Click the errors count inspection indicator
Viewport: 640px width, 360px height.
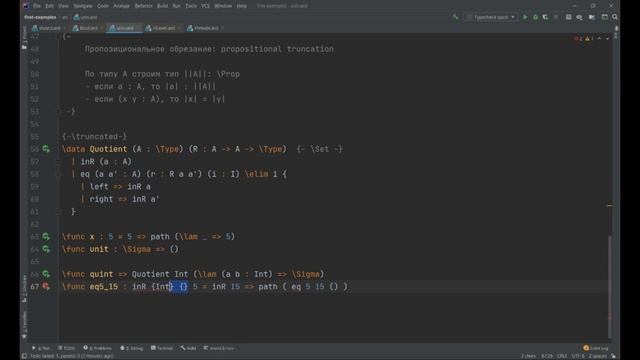pyautogui.click(x=578, y=38)
